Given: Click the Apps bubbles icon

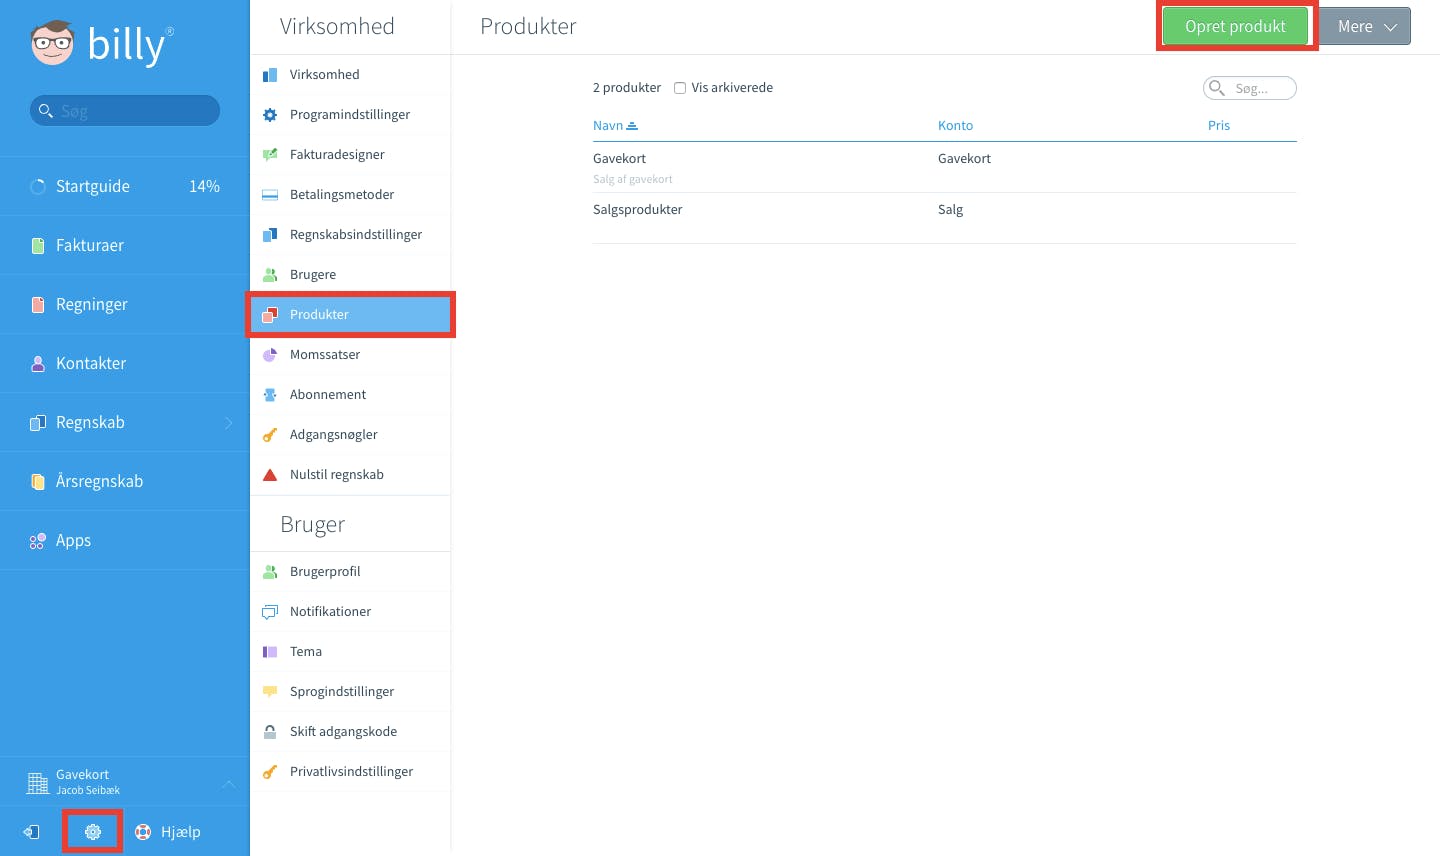Looking at the screenshot, I should pos(38,540).
